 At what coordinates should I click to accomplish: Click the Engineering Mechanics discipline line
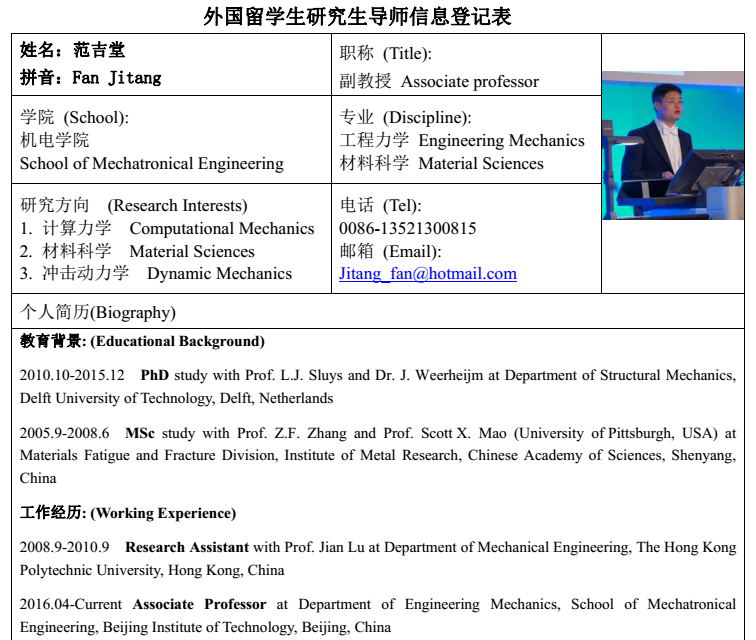pos(462,141)
